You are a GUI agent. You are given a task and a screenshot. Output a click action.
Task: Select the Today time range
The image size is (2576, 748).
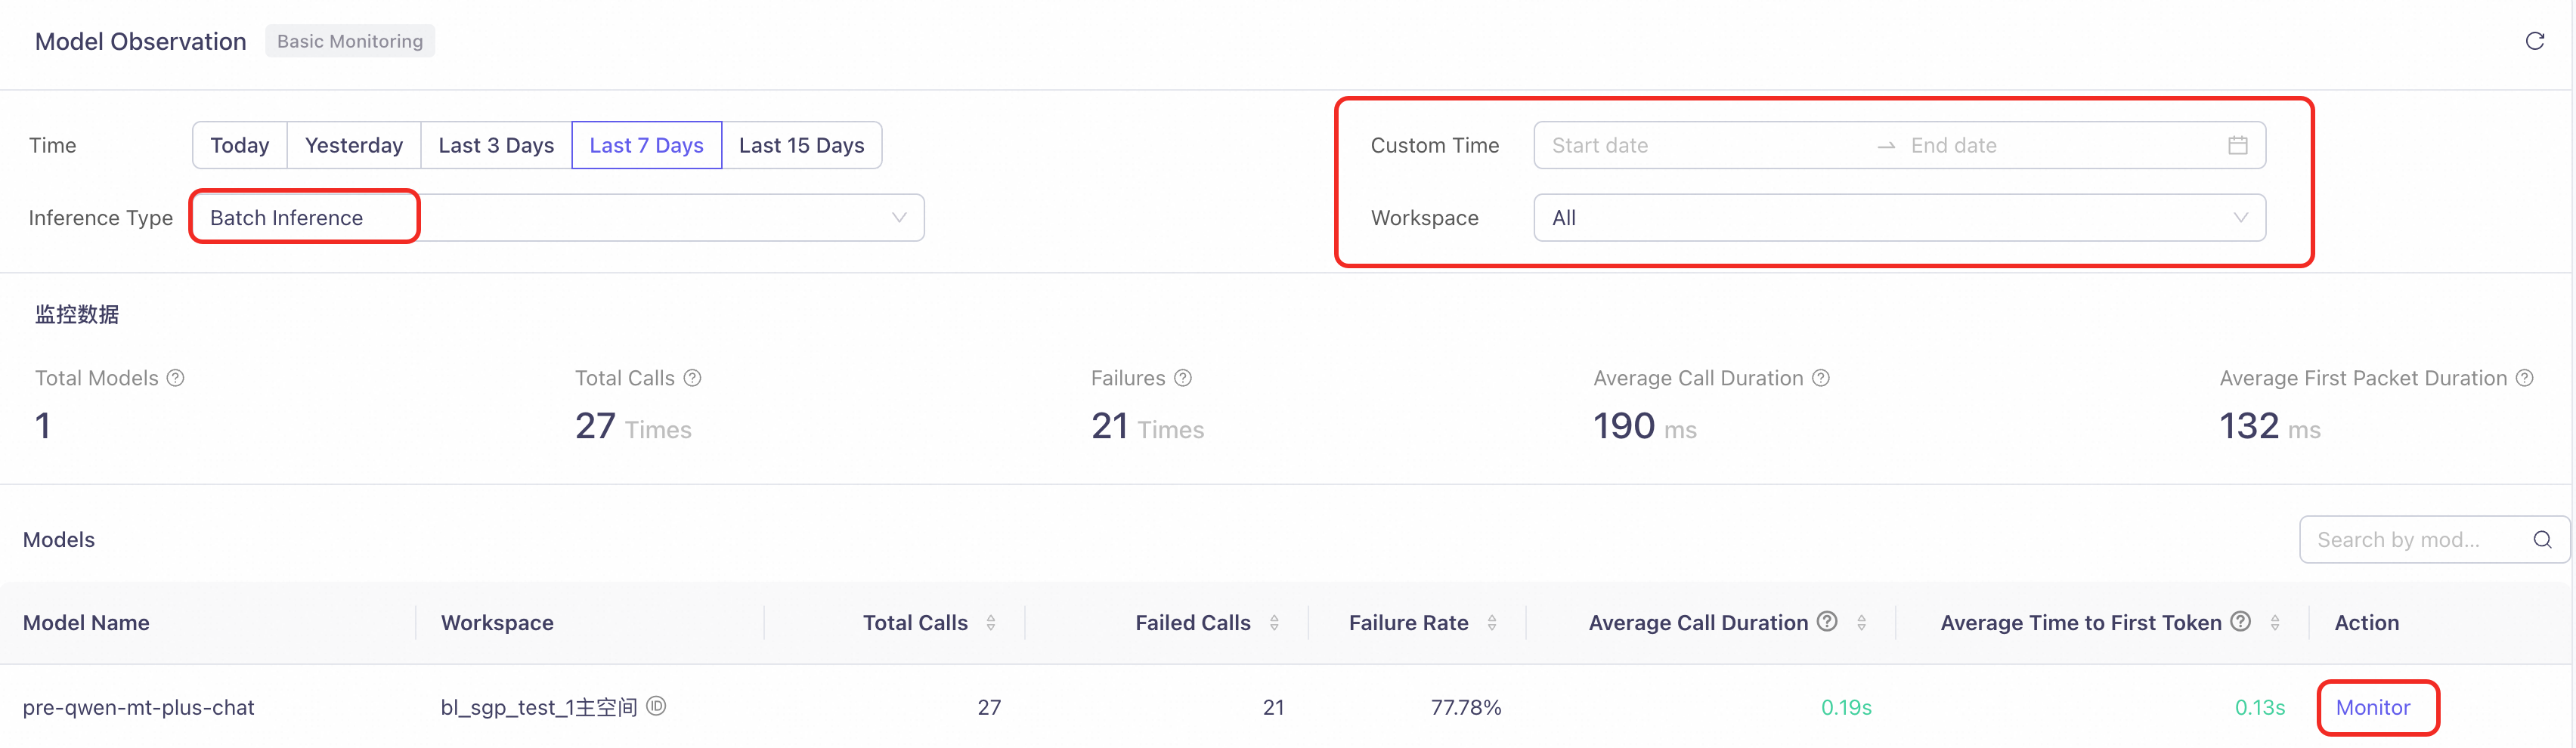[240, 145]
